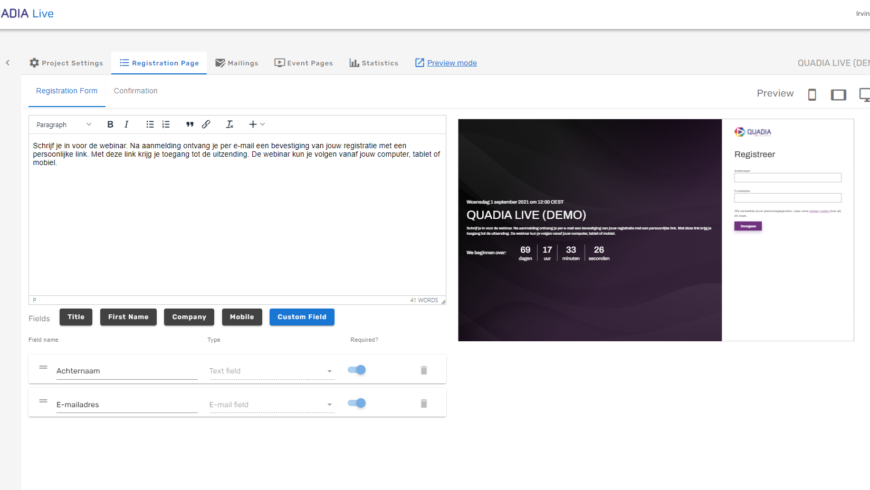870x490 pixels.
Task: Click the drag handle of the Achternaam row
Action: [43, 367]
